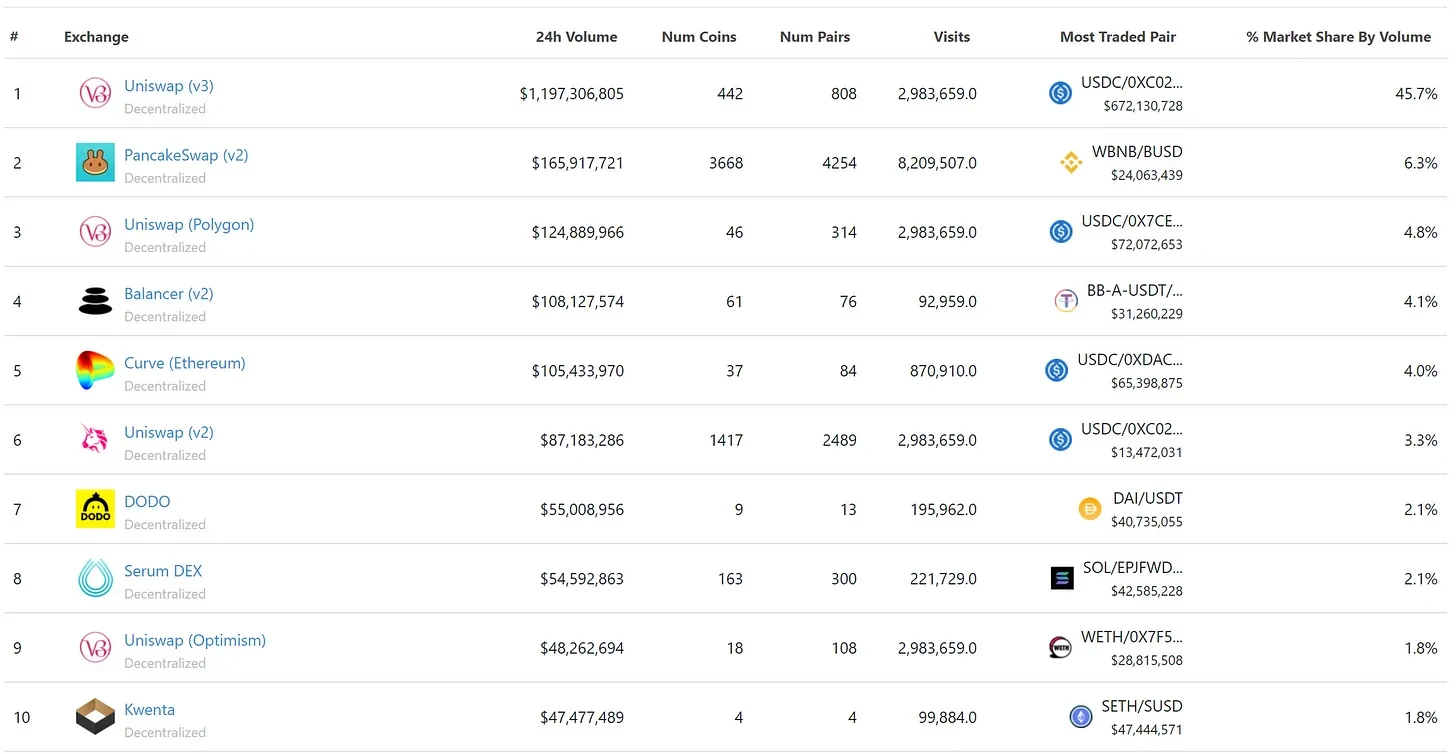Select the $47,477,489 volume cell

582,717
